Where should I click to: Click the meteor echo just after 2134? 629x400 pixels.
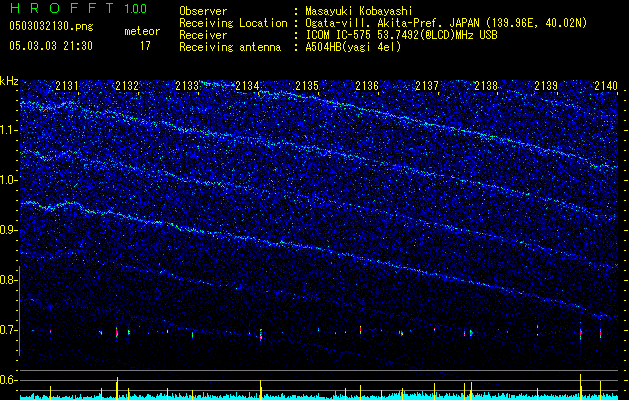point(261,335)
